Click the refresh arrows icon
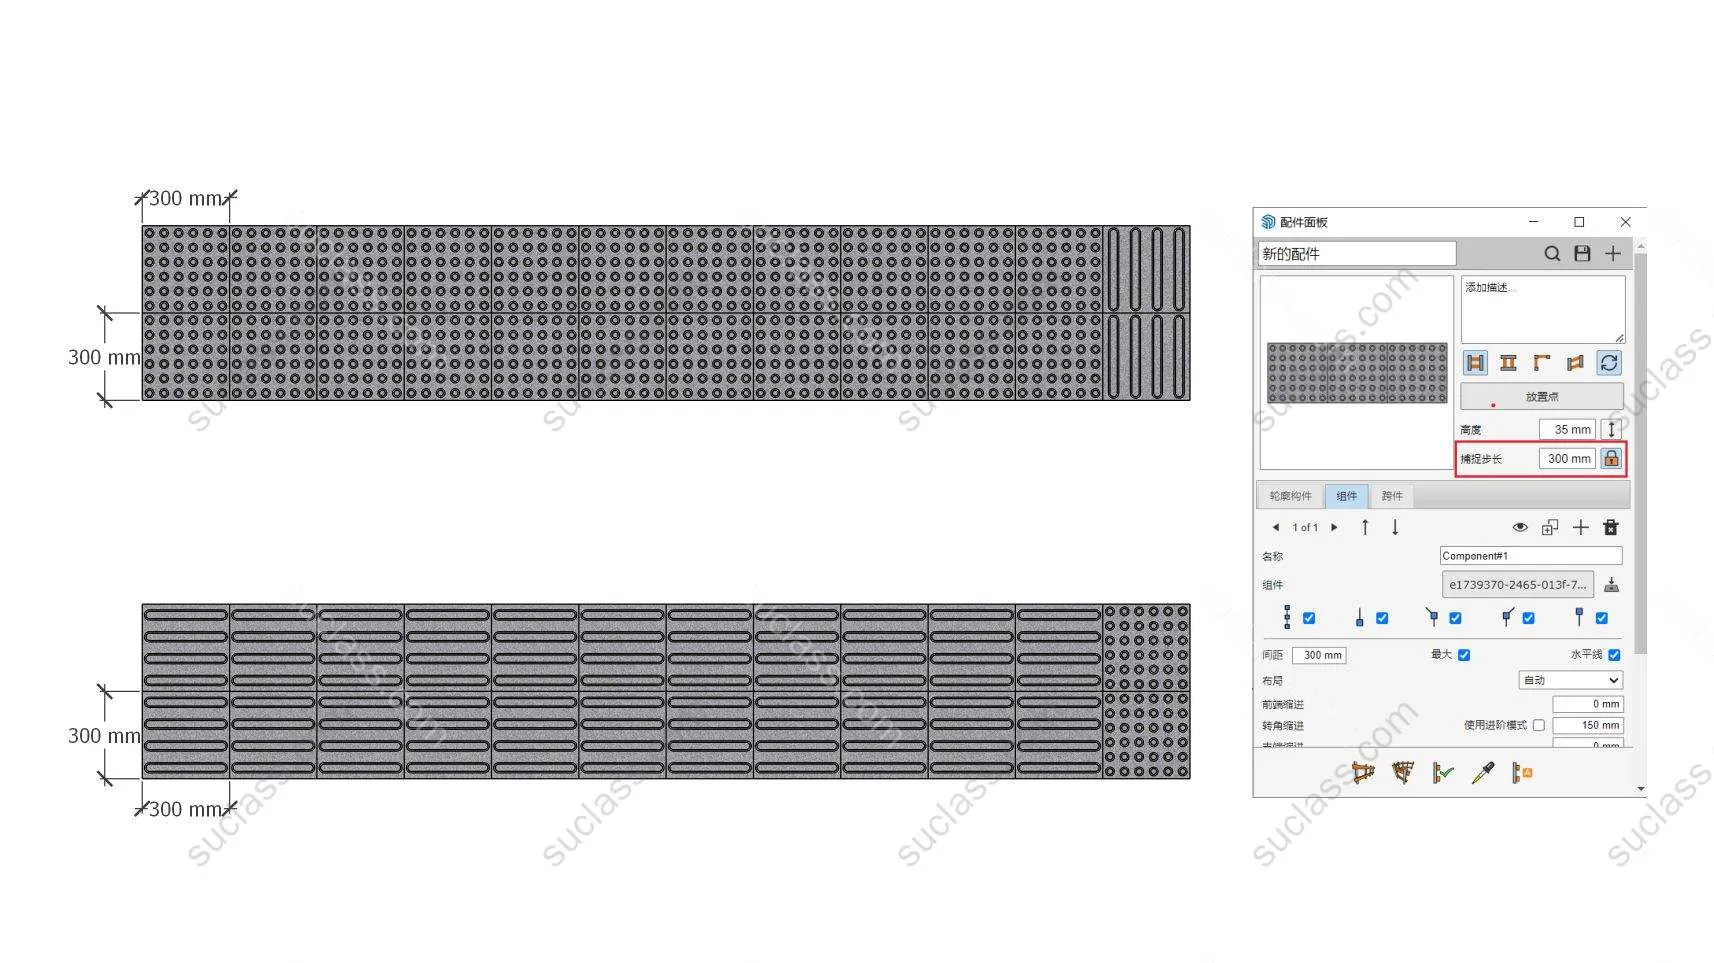 (1609, 363)
